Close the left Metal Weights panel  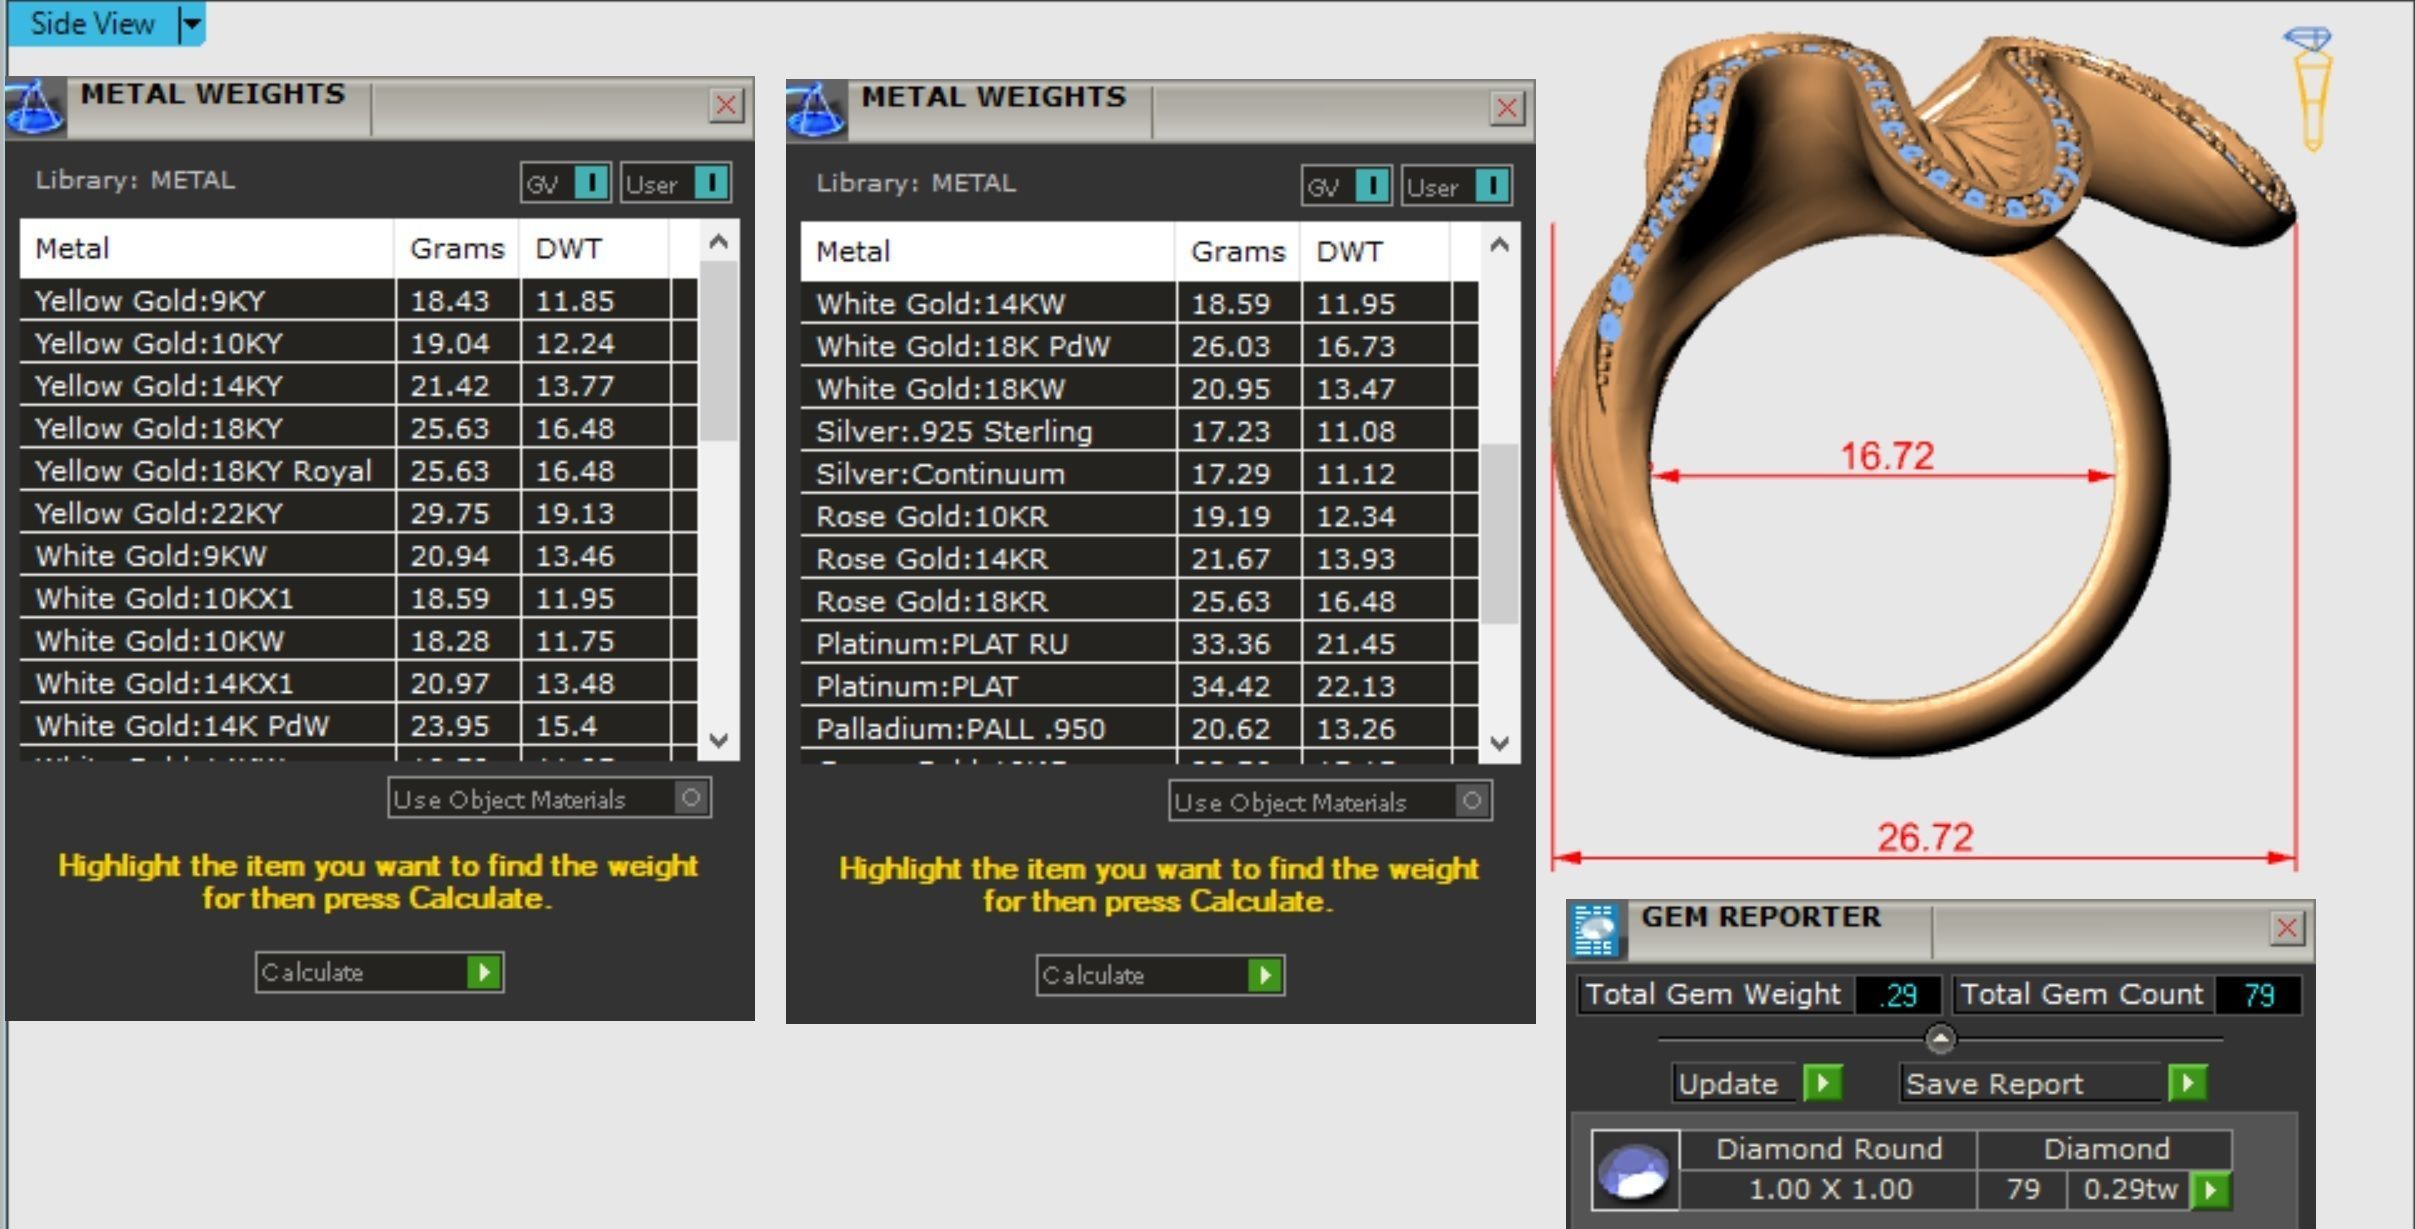(727, 104)
